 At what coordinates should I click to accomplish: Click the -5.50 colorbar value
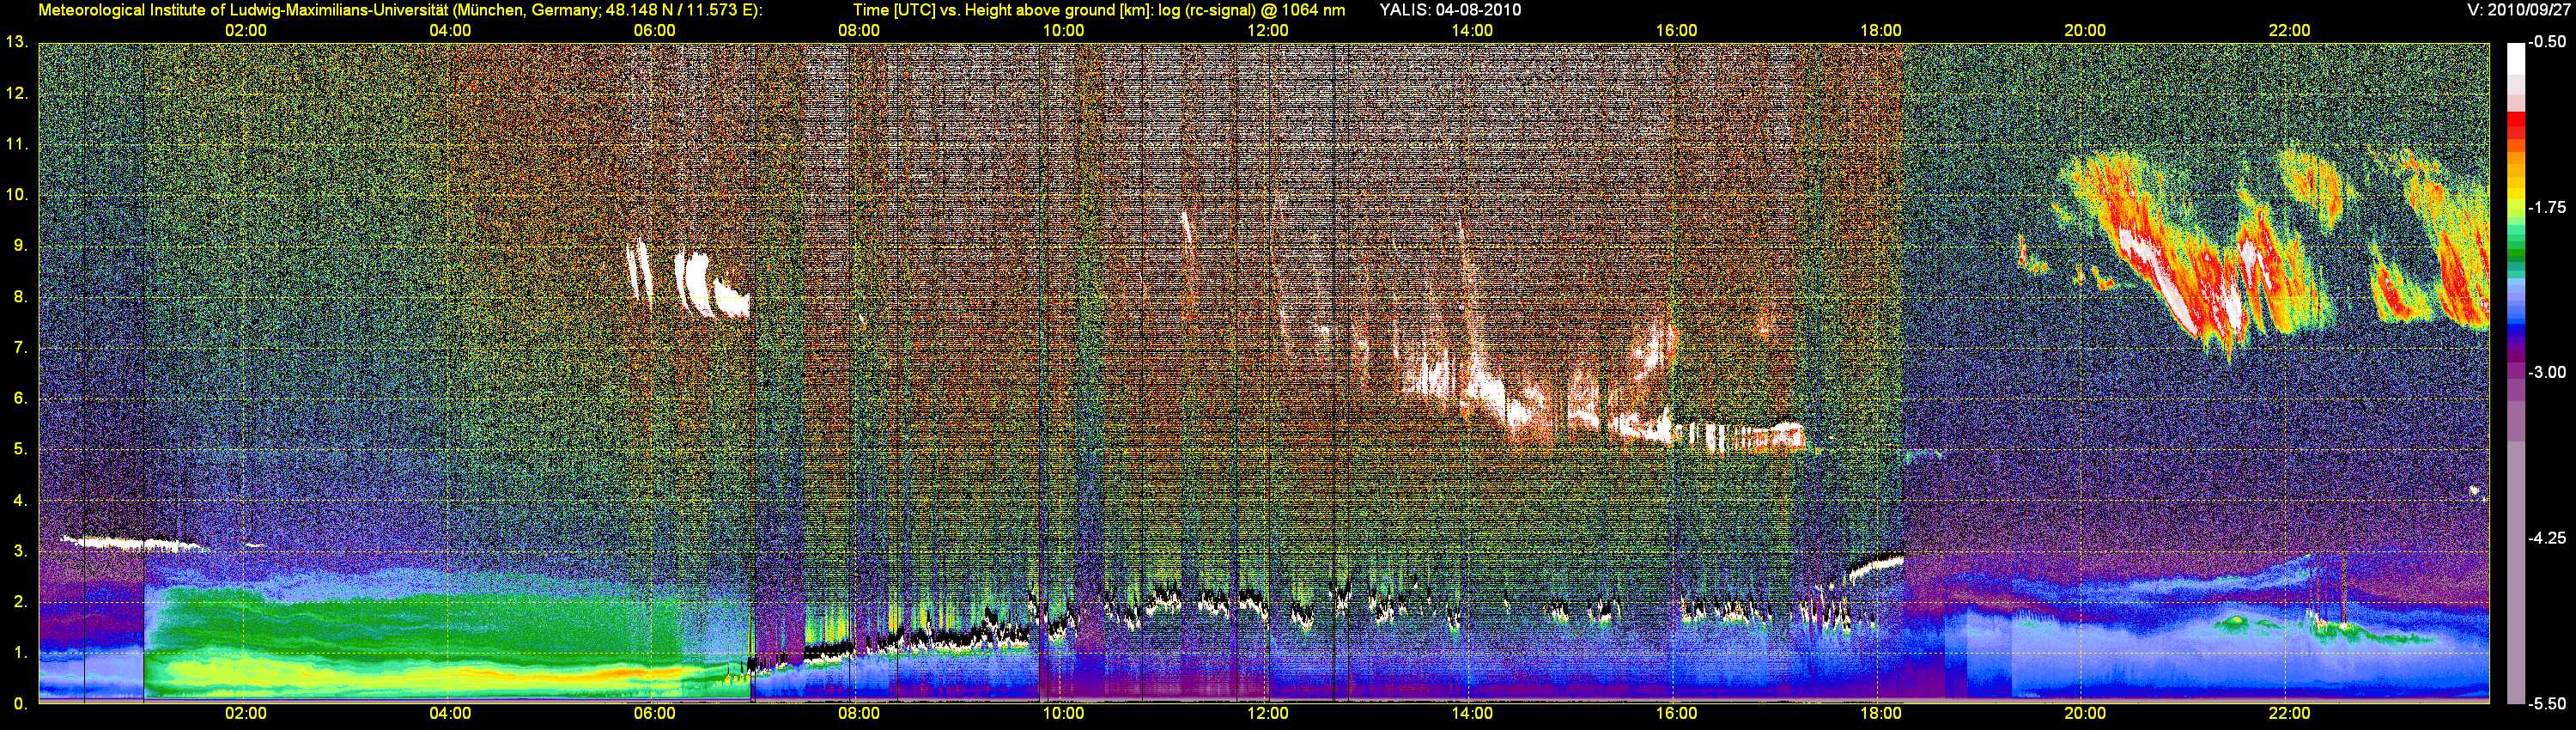pos(2548,703)
